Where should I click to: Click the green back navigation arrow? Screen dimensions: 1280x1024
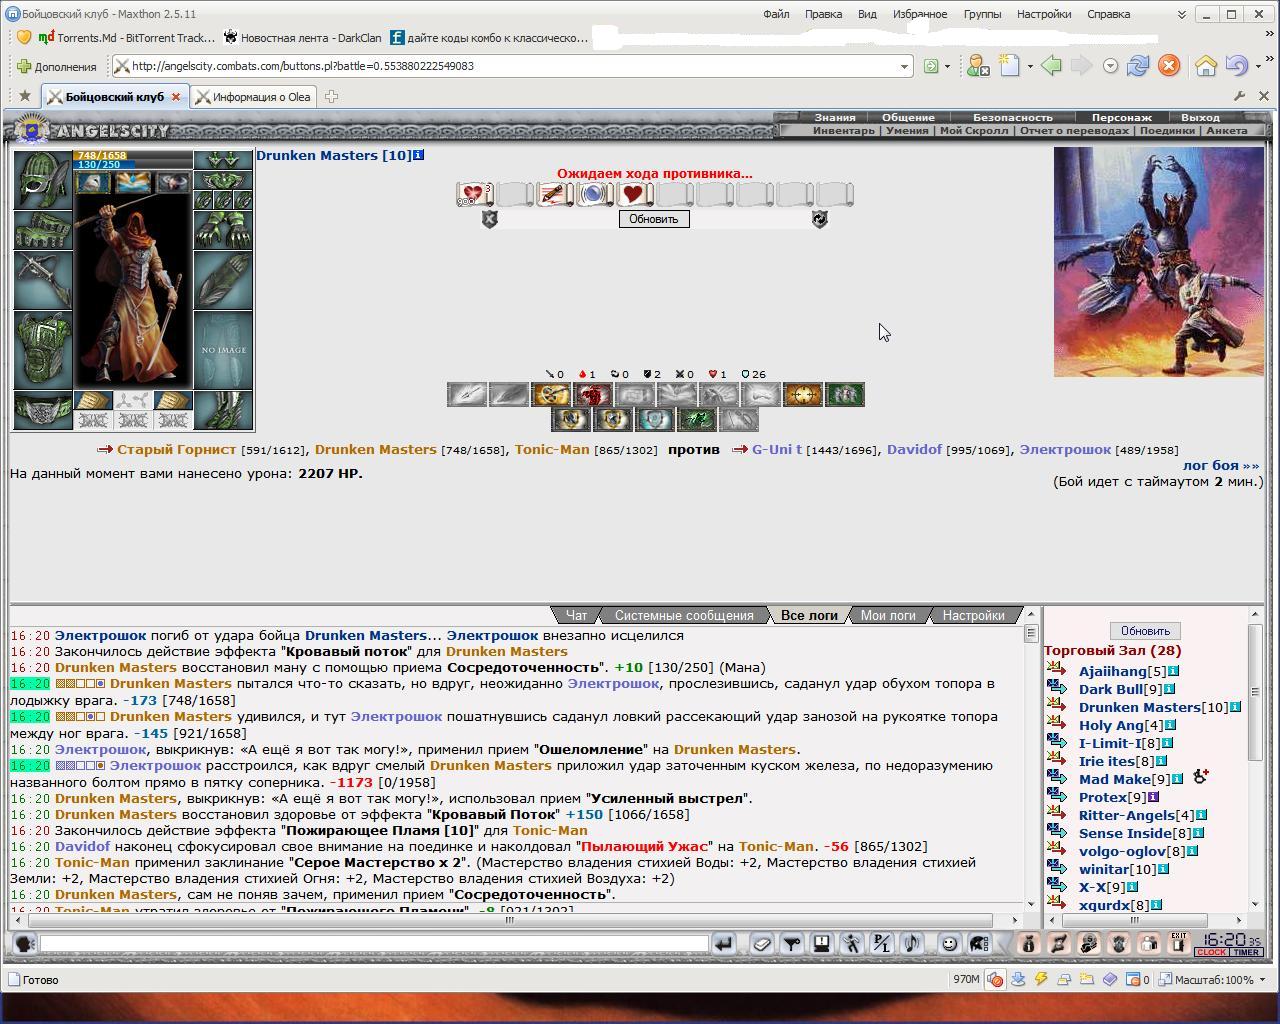[x=1050, y=66]
